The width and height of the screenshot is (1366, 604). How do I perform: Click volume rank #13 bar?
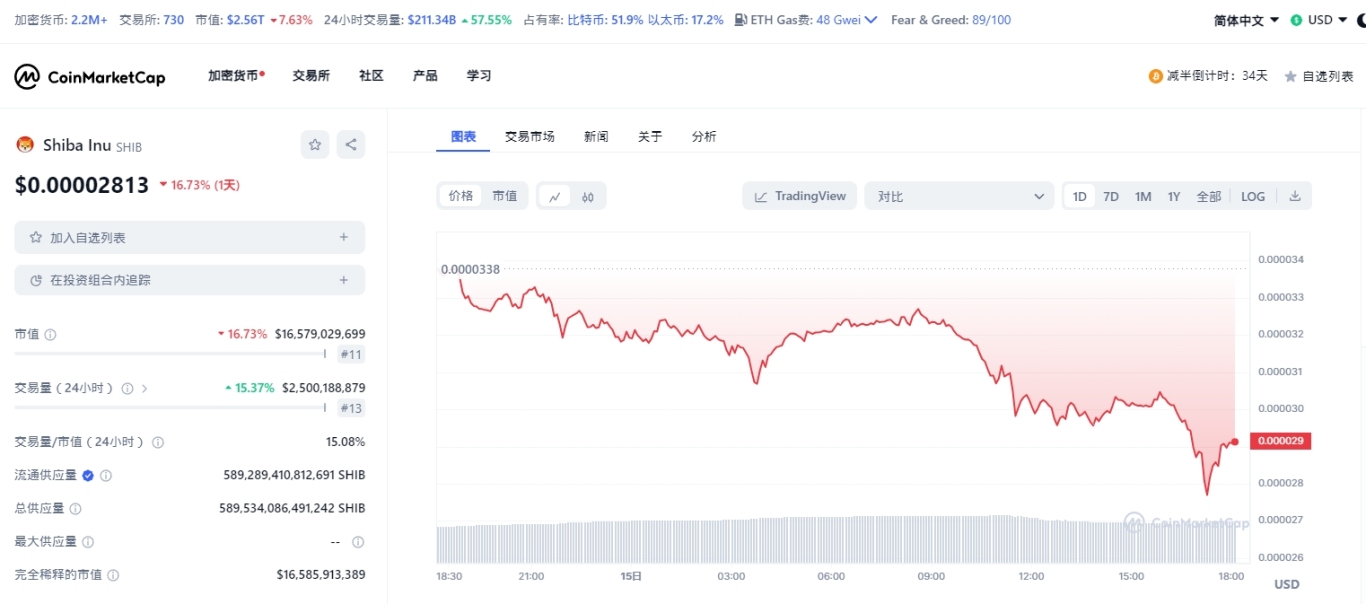pos(351,408)
